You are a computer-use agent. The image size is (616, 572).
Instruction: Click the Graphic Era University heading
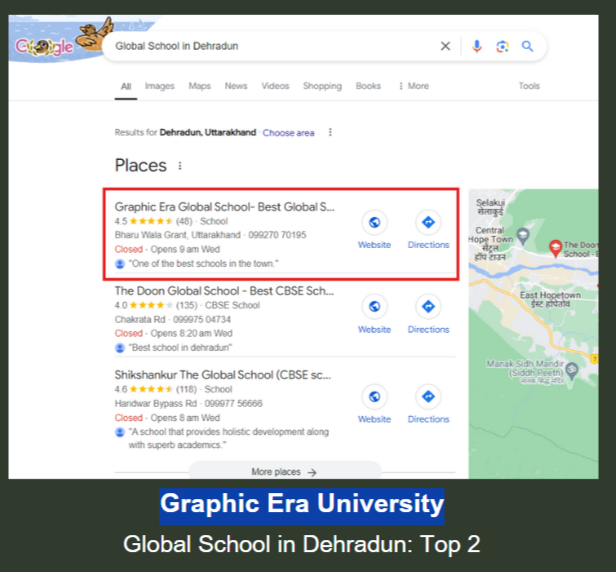(x=302, y=506)
